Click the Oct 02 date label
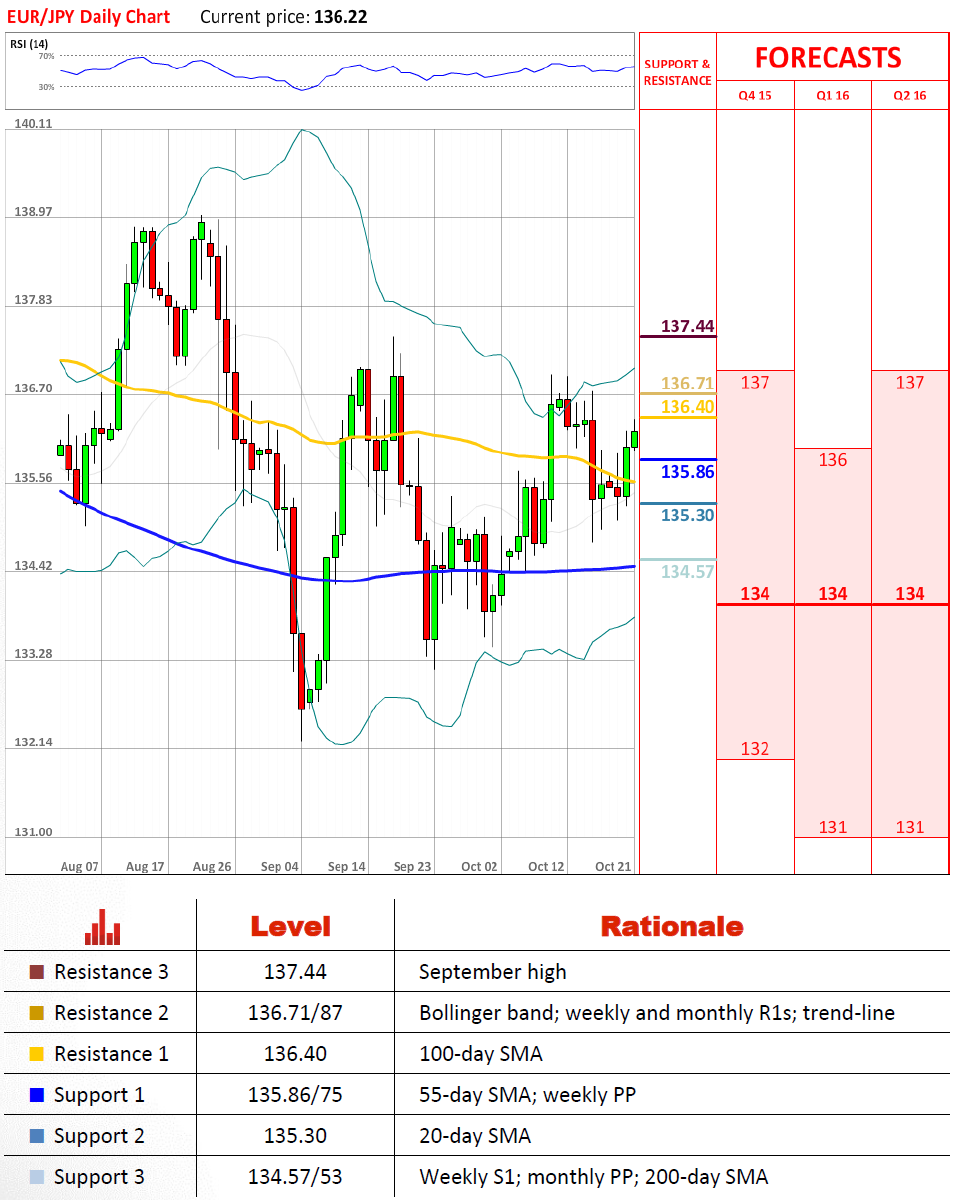The image size is (953, 1200). [479, 866]
